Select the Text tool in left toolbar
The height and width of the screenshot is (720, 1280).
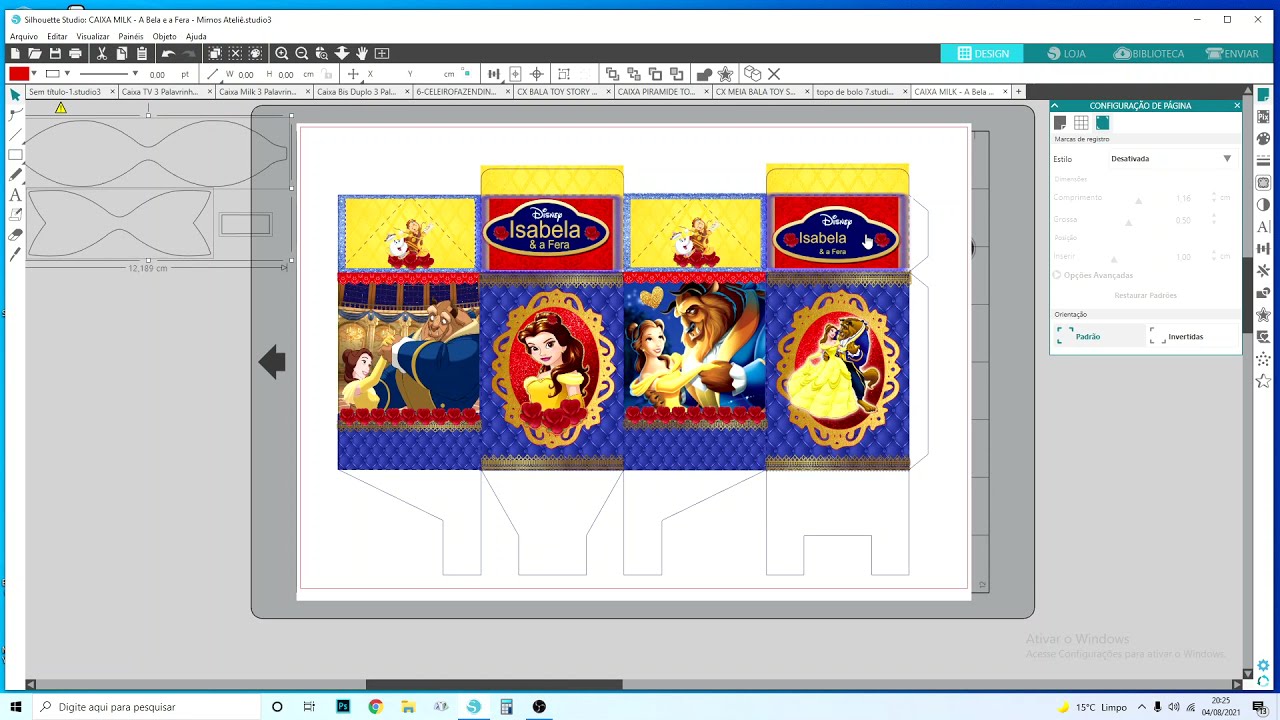pyautogui.click(x=15, y=195)
